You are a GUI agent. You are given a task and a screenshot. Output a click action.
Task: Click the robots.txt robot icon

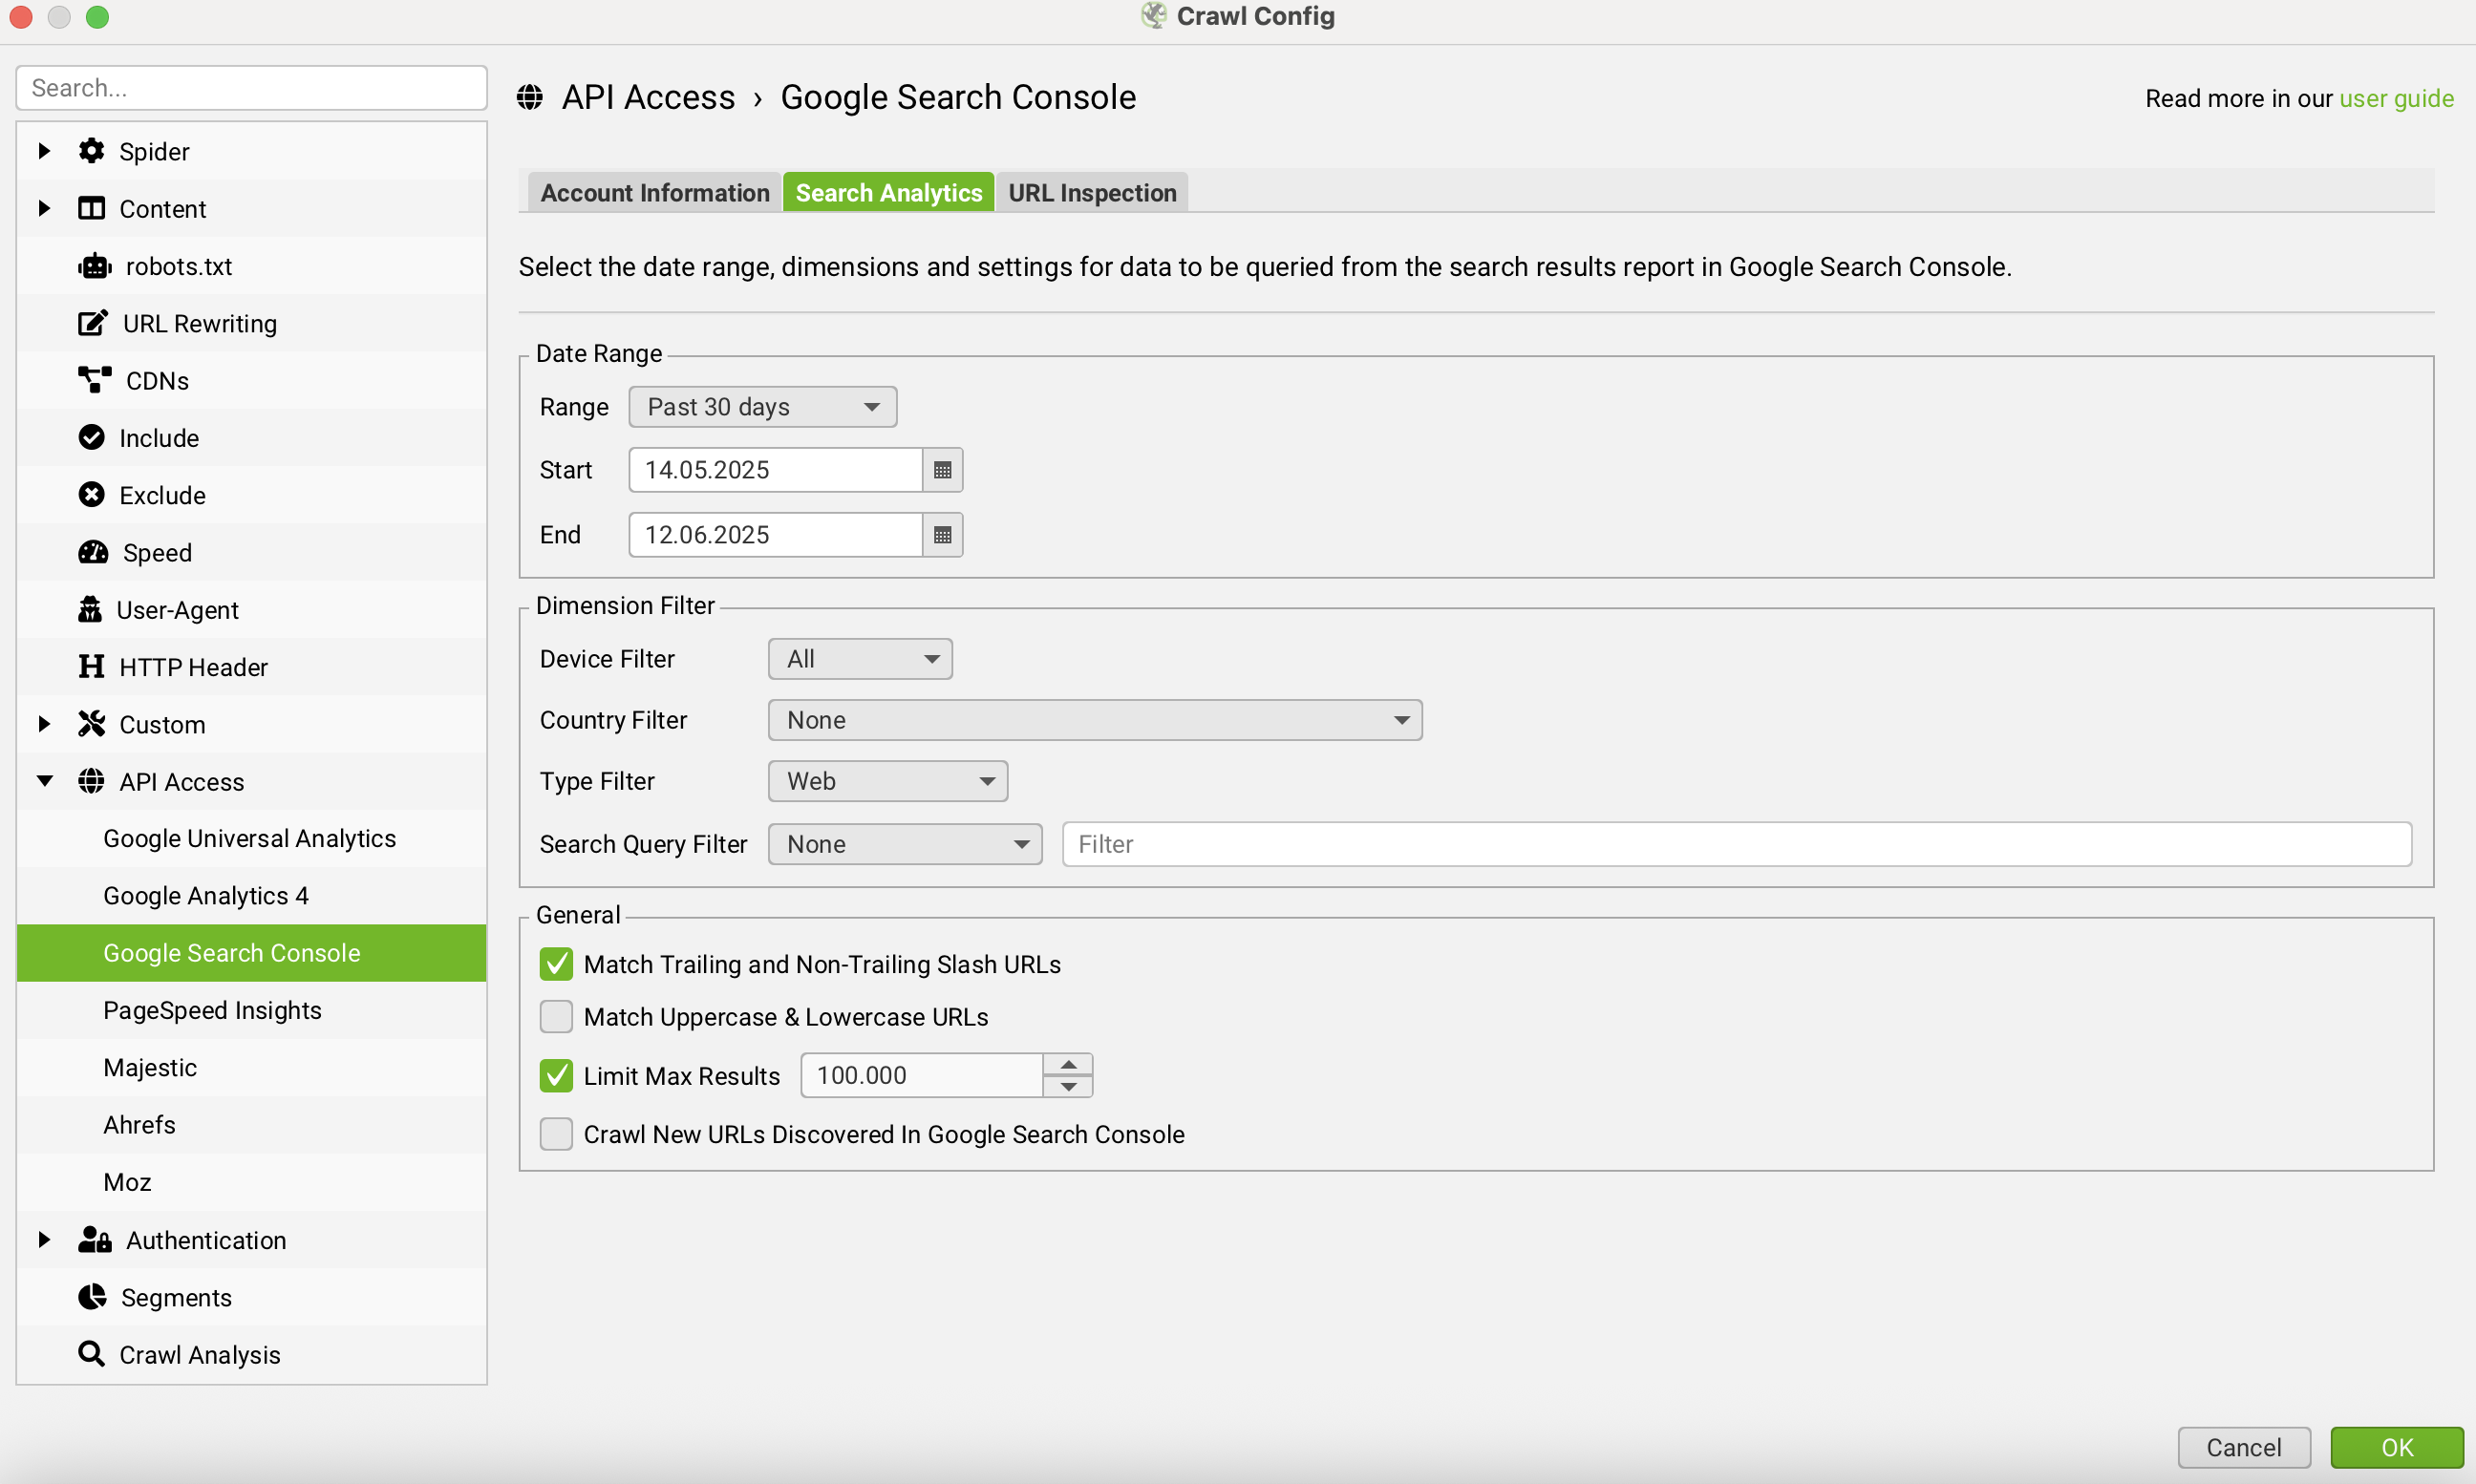pos(94,266)
